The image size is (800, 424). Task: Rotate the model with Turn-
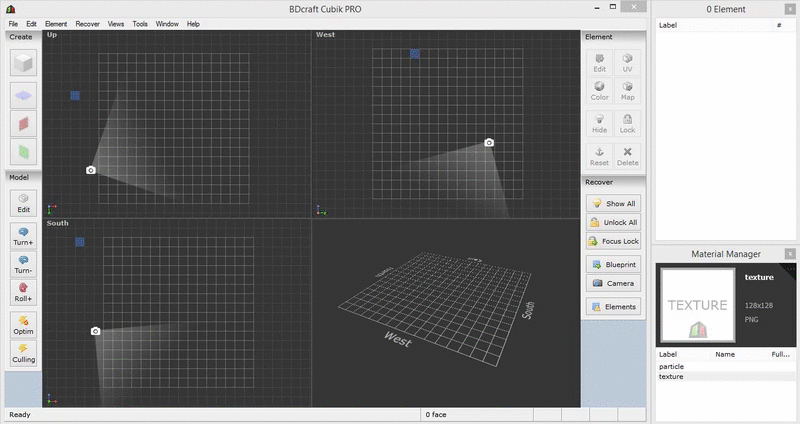(23, 264)
